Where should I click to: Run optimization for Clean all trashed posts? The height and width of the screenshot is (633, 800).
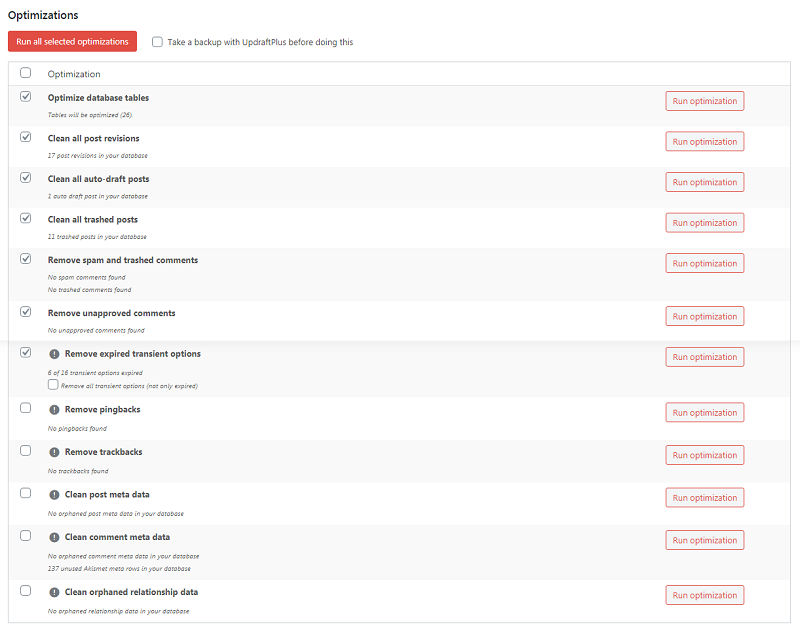pos(705,223)
